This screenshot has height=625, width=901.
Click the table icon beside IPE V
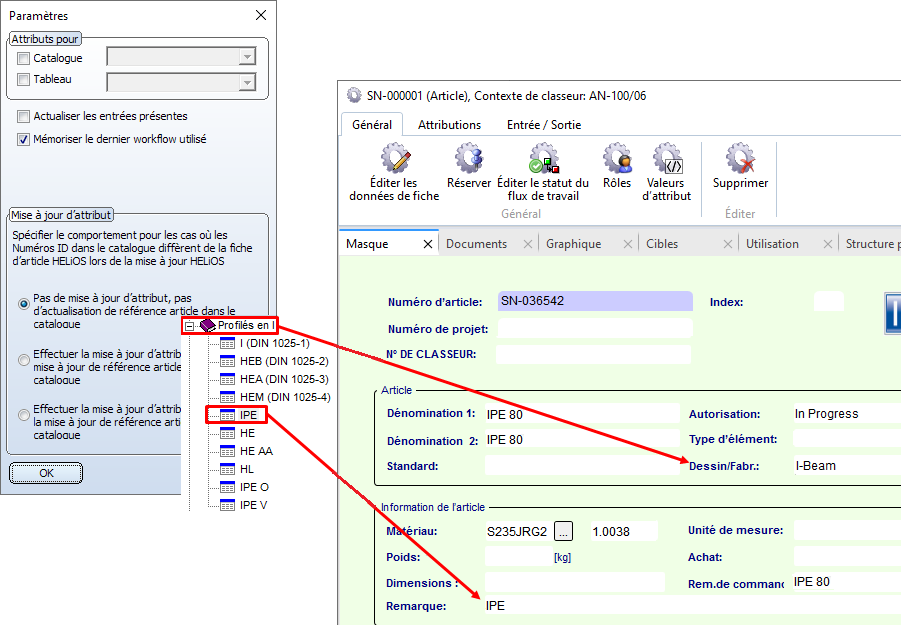(x=228, y=505)
